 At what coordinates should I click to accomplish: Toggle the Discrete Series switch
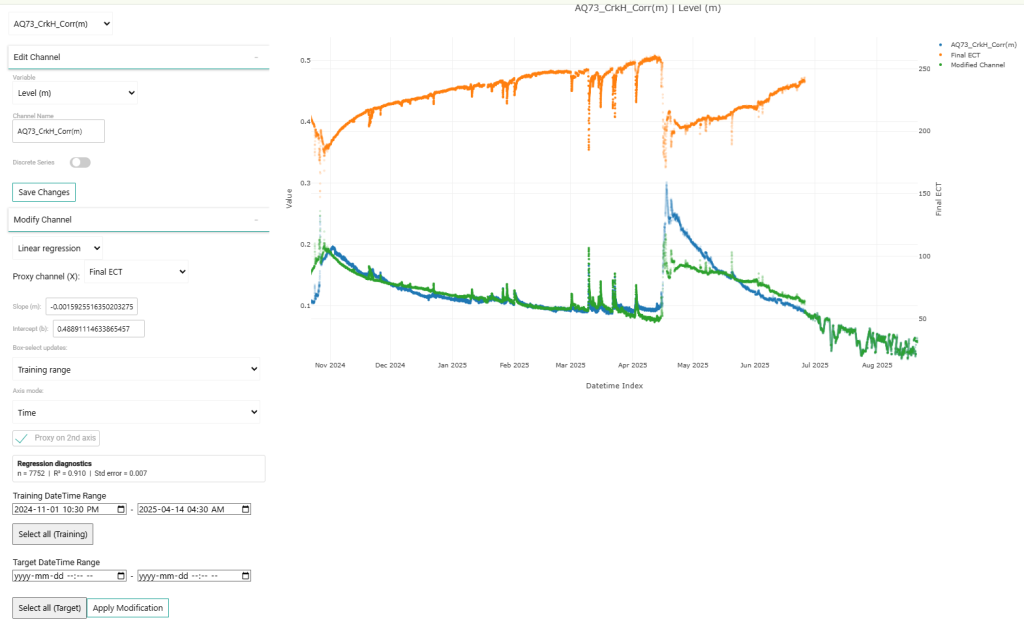coord(80,162)
